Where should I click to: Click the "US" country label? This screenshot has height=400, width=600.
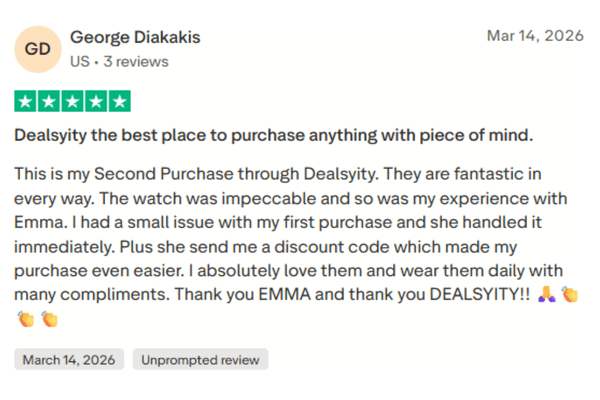79,62
